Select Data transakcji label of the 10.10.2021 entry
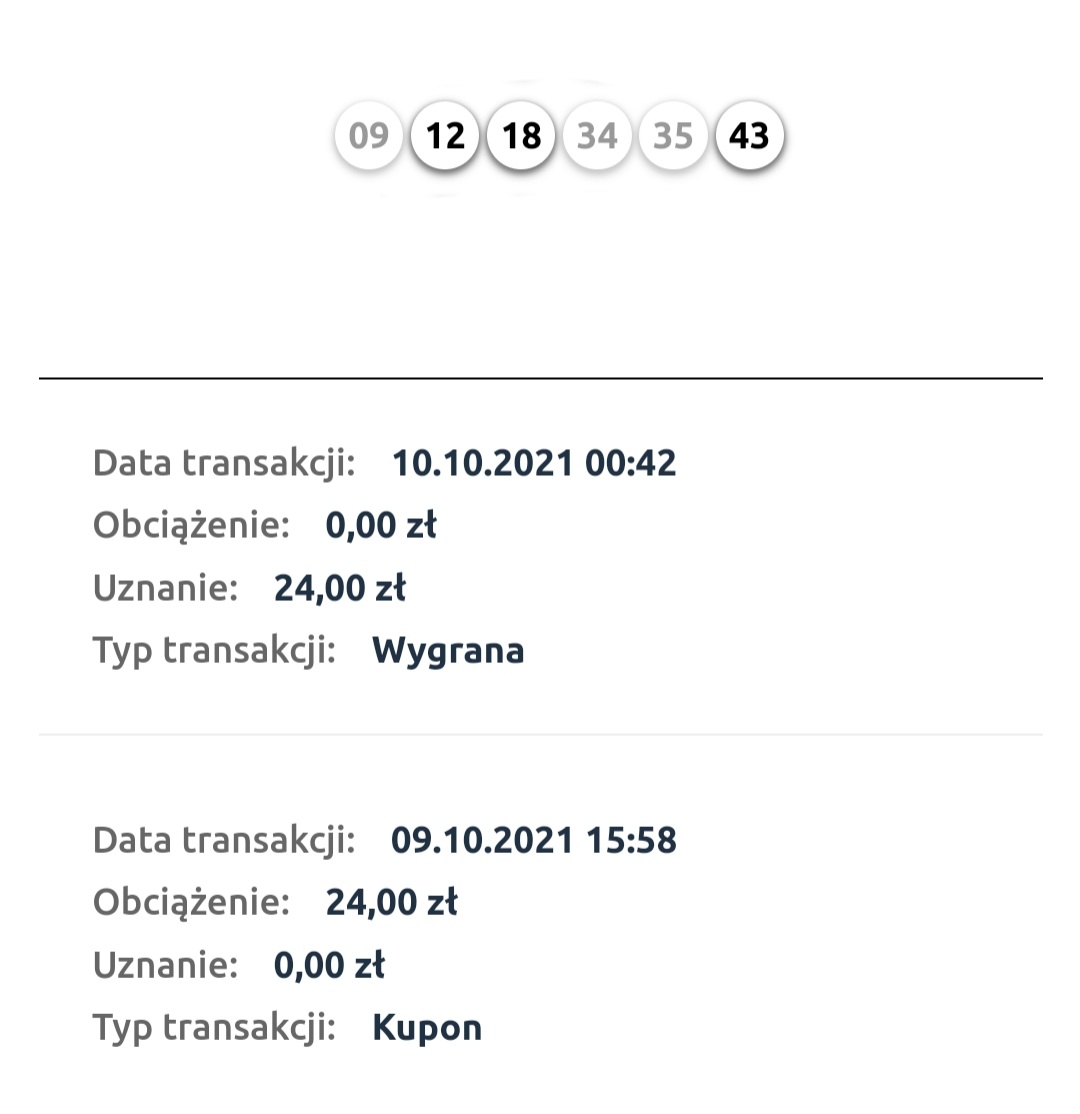1080x1114 pixels. point(224,463)
